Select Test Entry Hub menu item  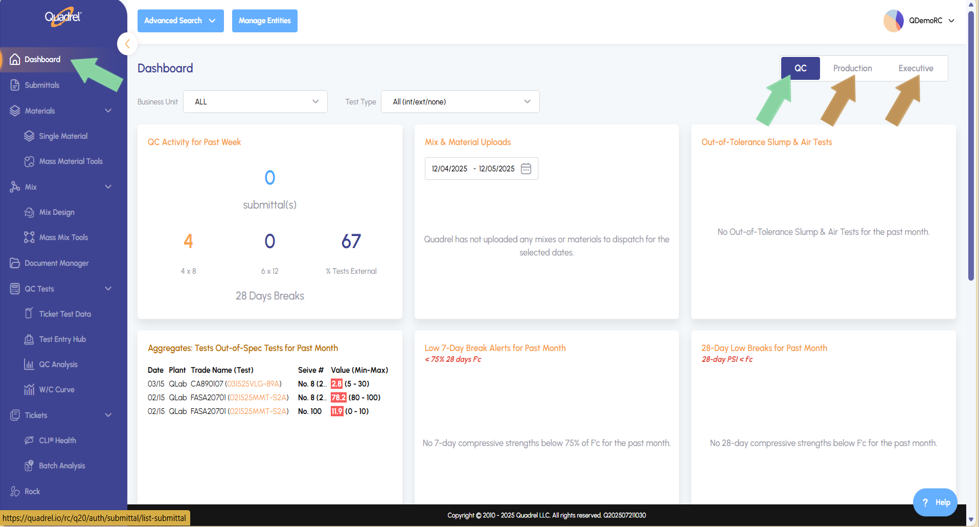tap(62, 339)
